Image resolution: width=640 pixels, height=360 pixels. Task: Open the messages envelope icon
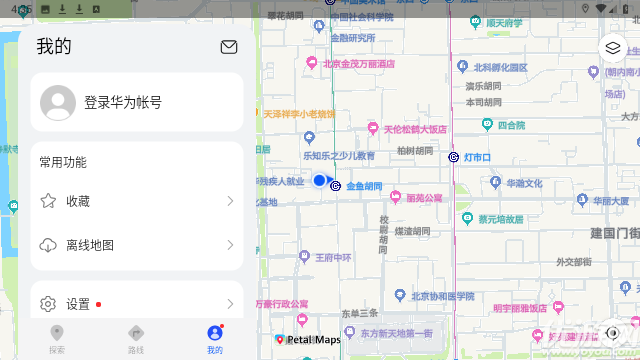click(229, 47)
